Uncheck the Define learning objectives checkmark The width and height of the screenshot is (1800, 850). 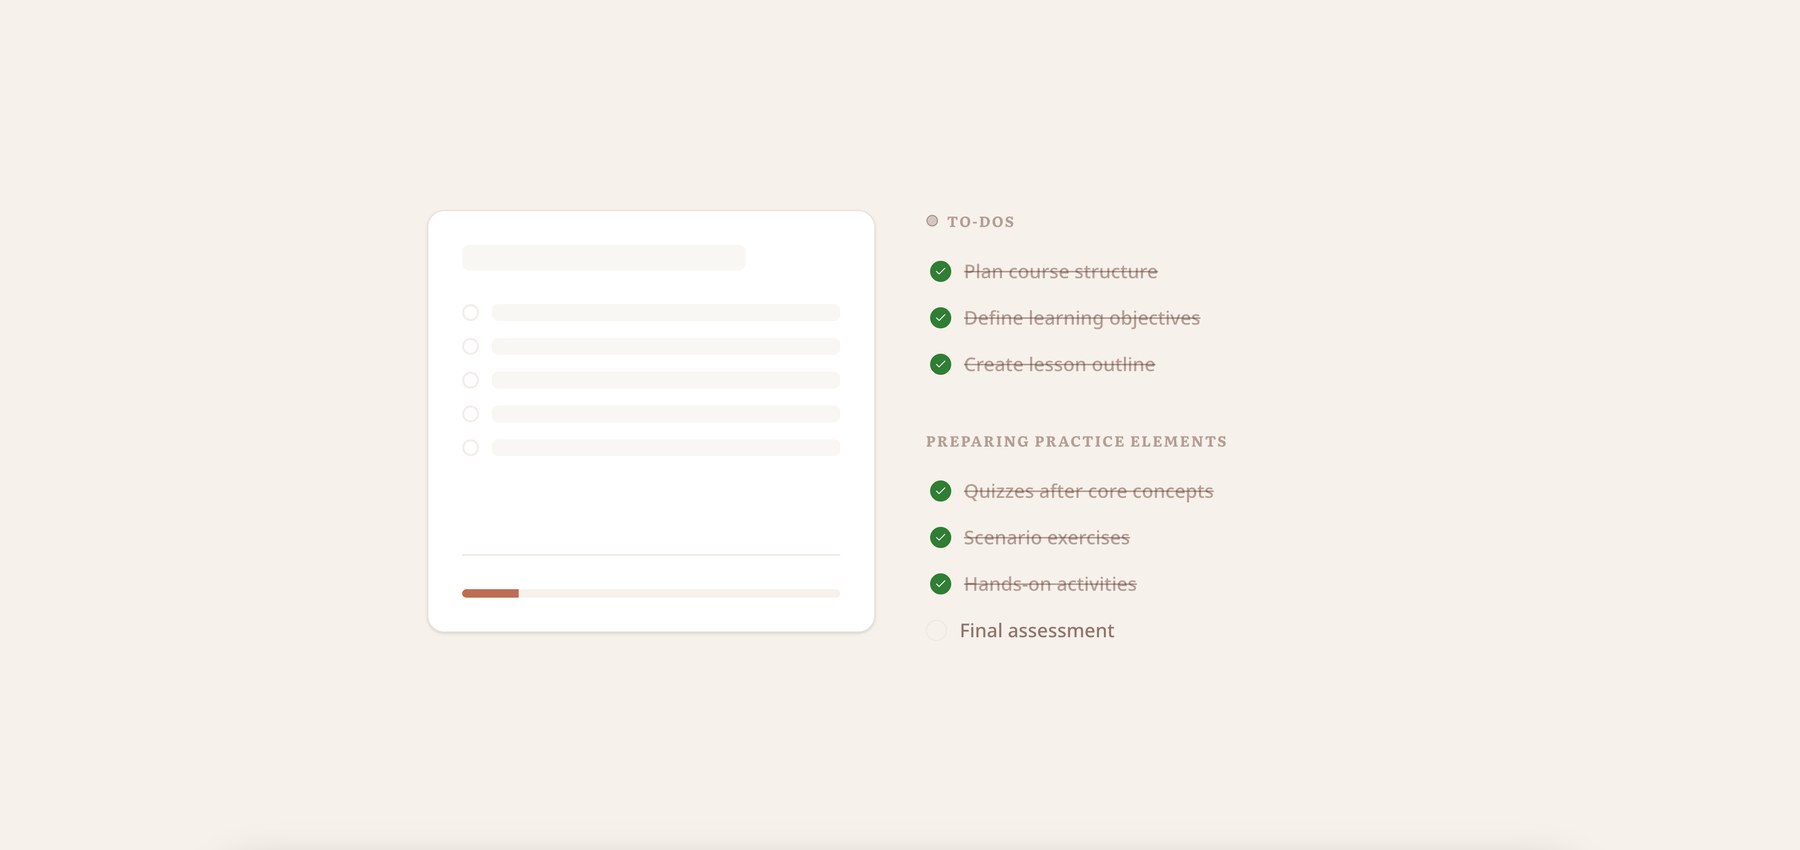click(940, 318)
